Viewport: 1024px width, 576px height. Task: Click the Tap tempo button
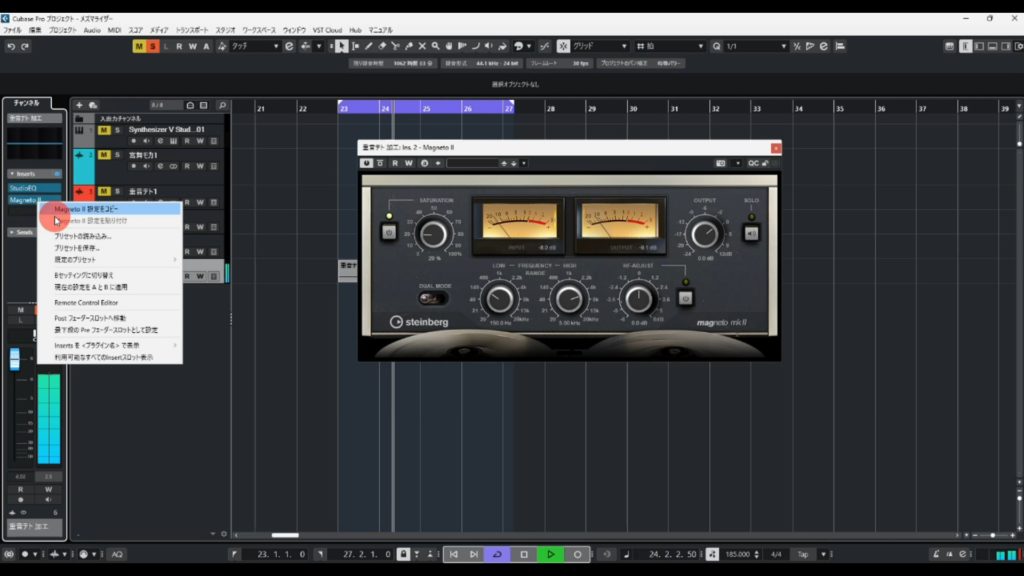click(803, 554)
